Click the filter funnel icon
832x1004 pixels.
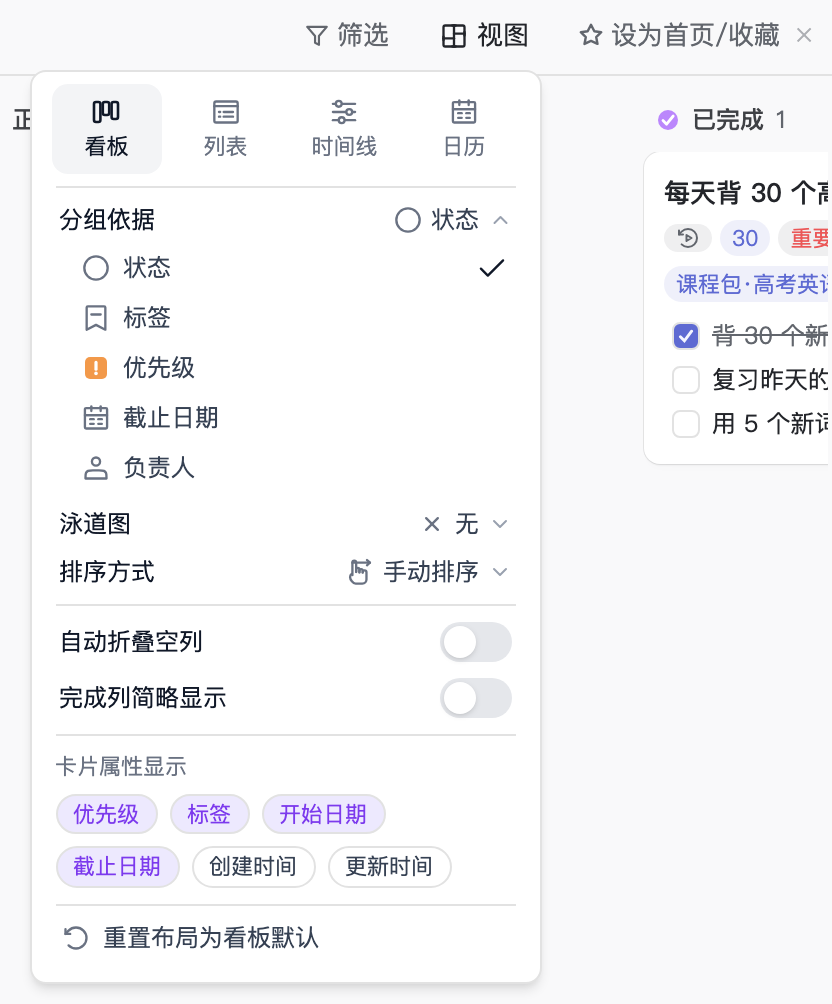coord(316,36)
